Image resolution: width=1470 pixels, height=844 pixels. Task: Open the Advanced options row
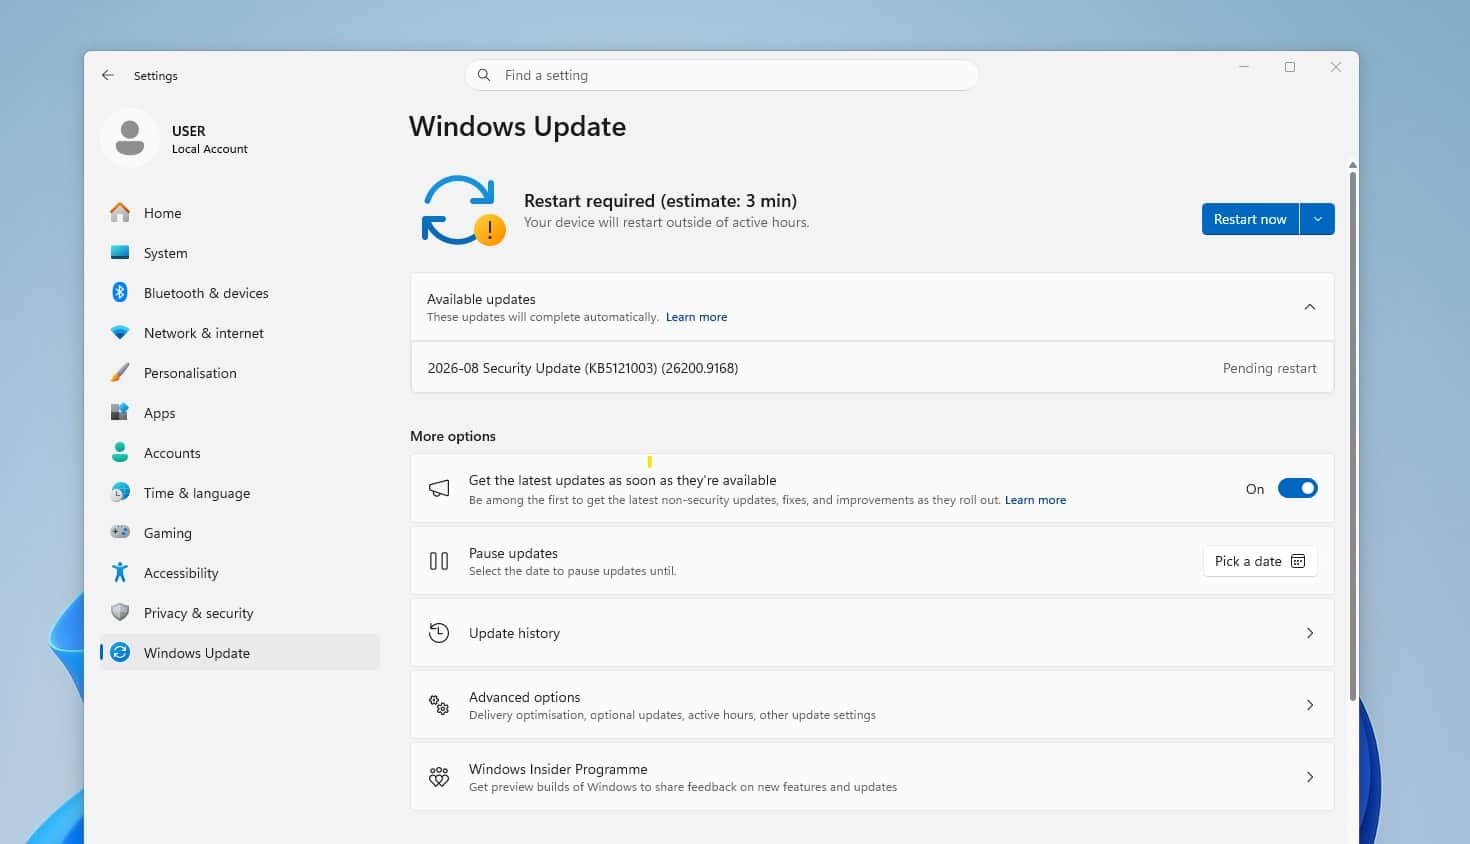pos(872,705)
